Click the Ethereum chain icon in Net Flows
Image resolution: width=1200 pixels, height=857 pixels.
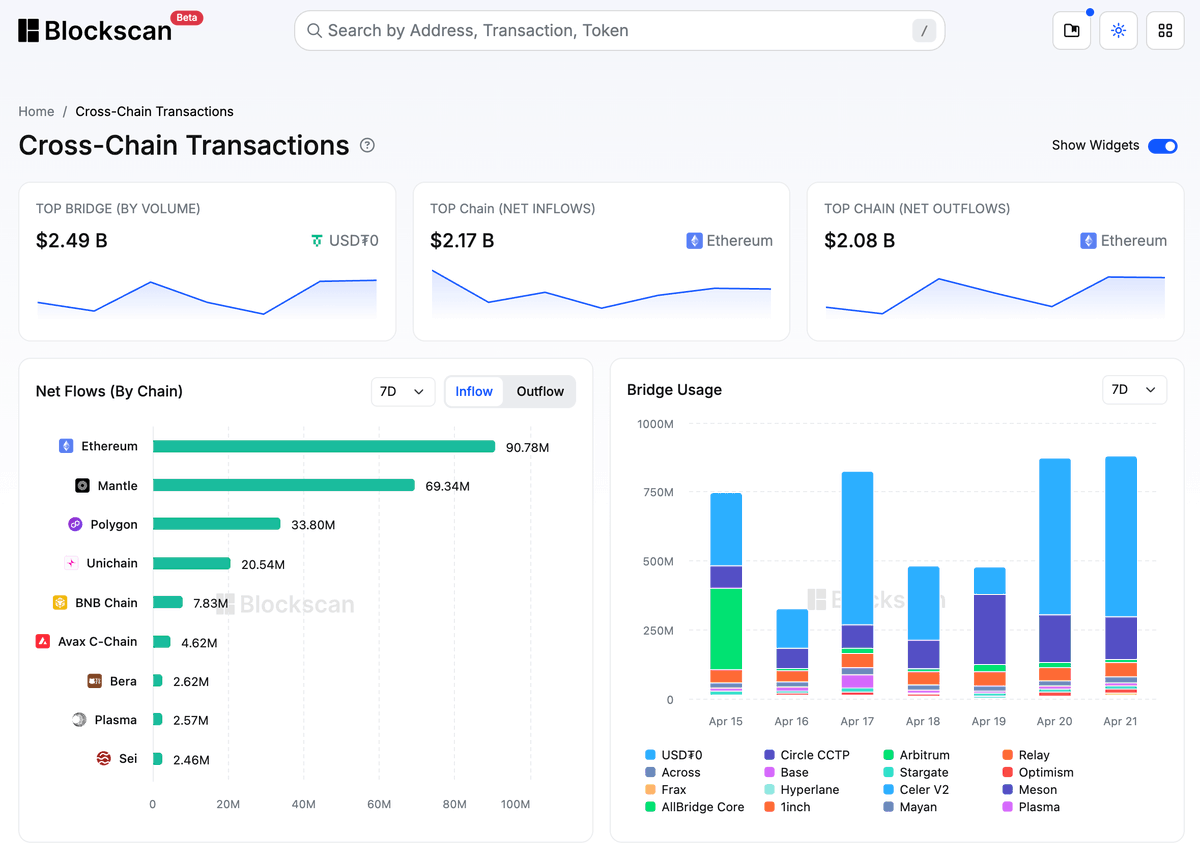66,446
